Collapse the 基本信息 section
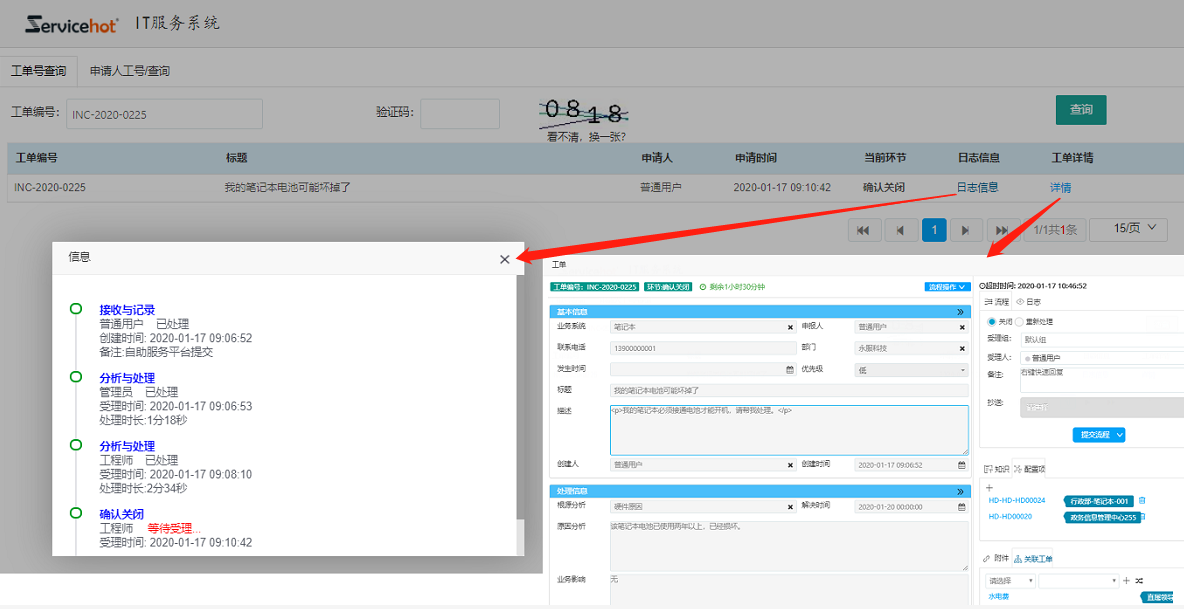The height and width of the screenshot is (609, 1184). coord(960,312)
